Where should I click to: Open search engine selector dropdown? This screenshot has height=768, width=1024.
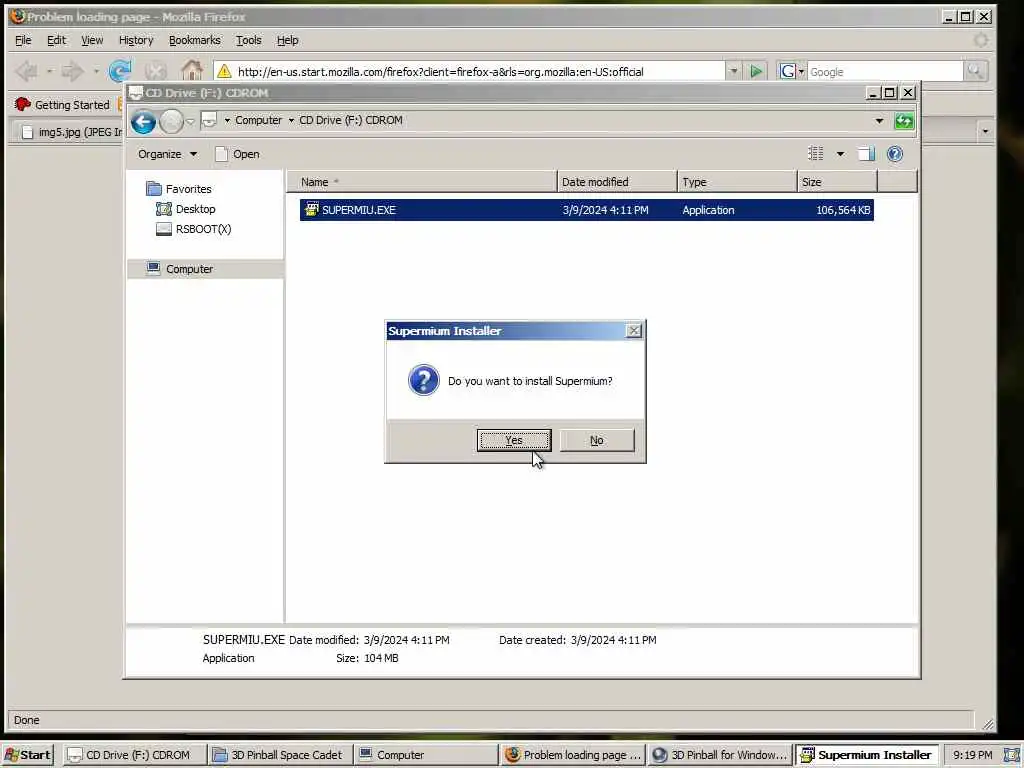(792, 71)
